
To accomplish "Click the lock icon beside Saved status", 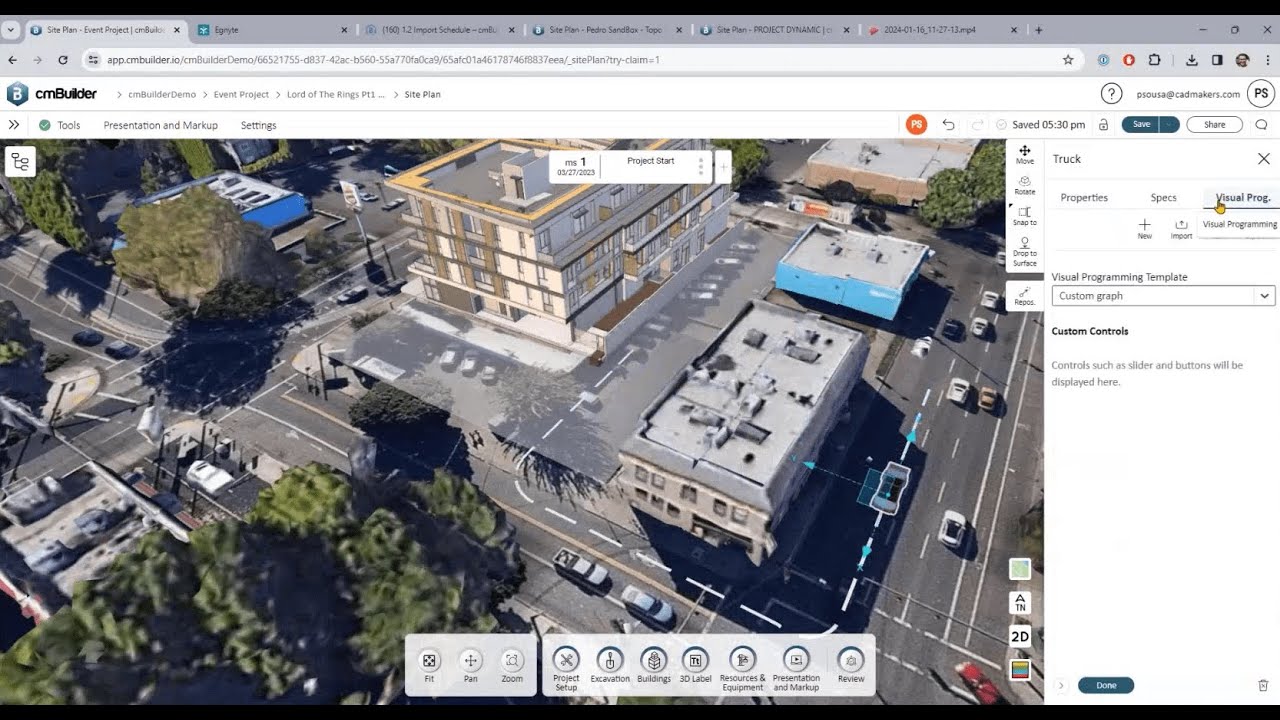I will click(x=1103, y=125).
